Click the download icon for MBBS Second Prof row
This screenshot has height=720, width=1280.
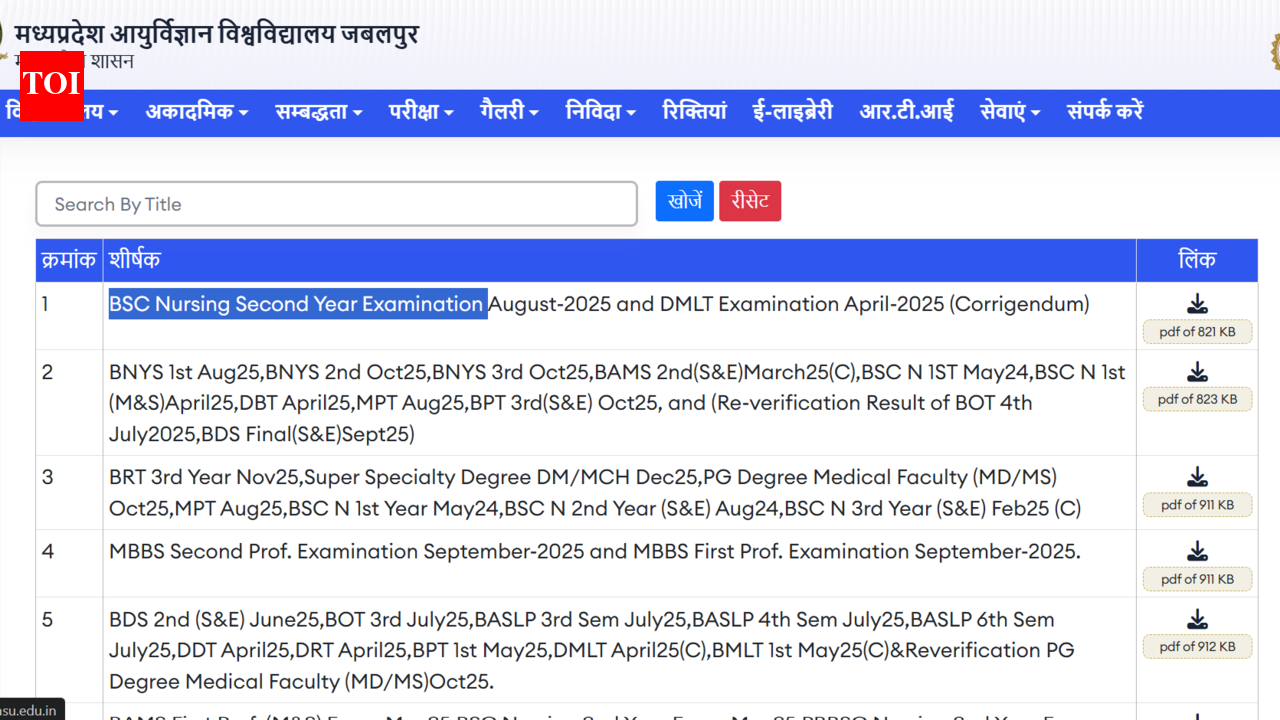pos(1197,550)
